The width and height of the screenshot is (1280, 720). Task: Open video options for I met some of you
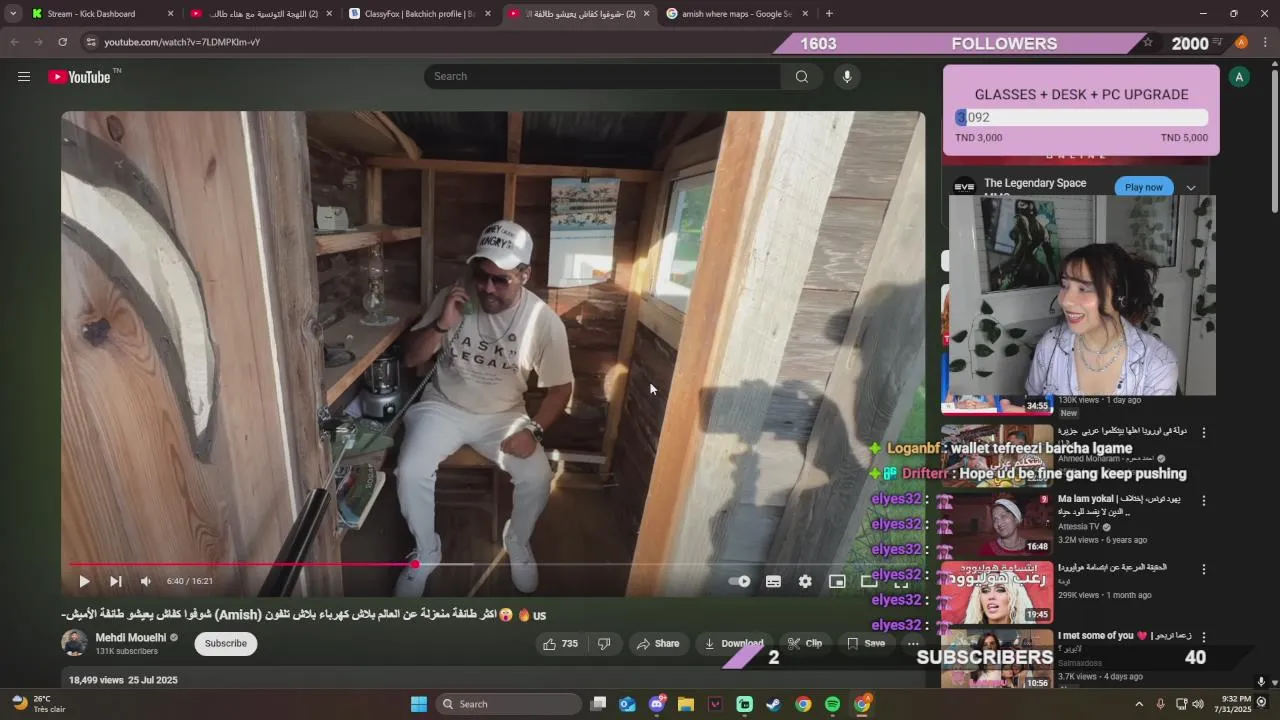[1204, 637]
